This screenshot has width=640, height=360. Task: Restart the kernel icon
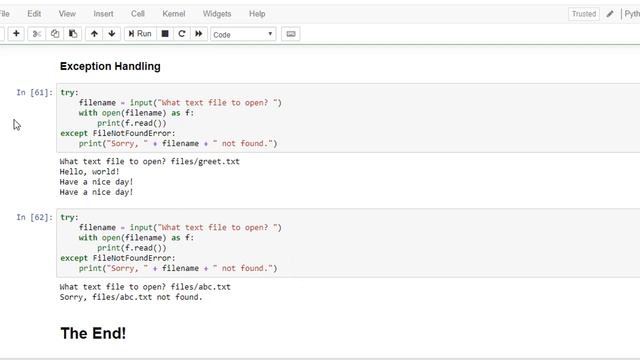coord(182,34)
